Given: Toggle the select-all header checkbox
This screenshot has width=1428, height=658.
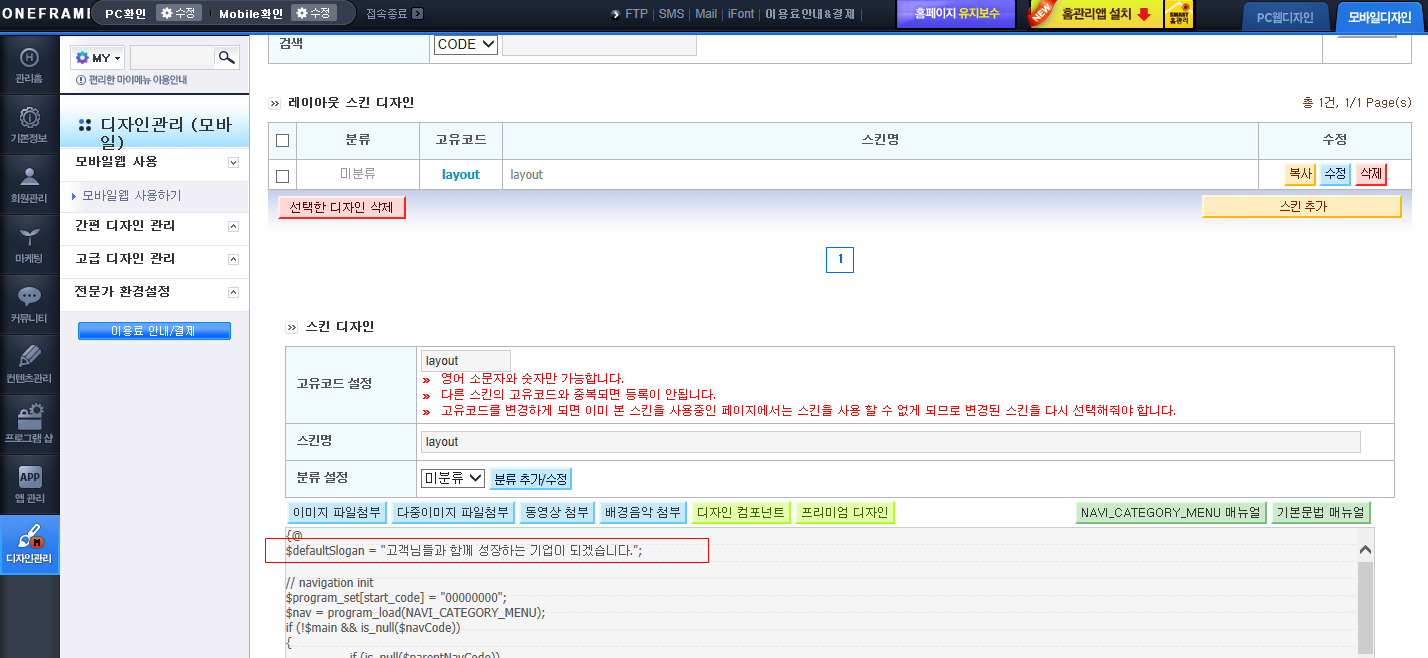Looking at the screenshot, I should [x=282, y=140].
